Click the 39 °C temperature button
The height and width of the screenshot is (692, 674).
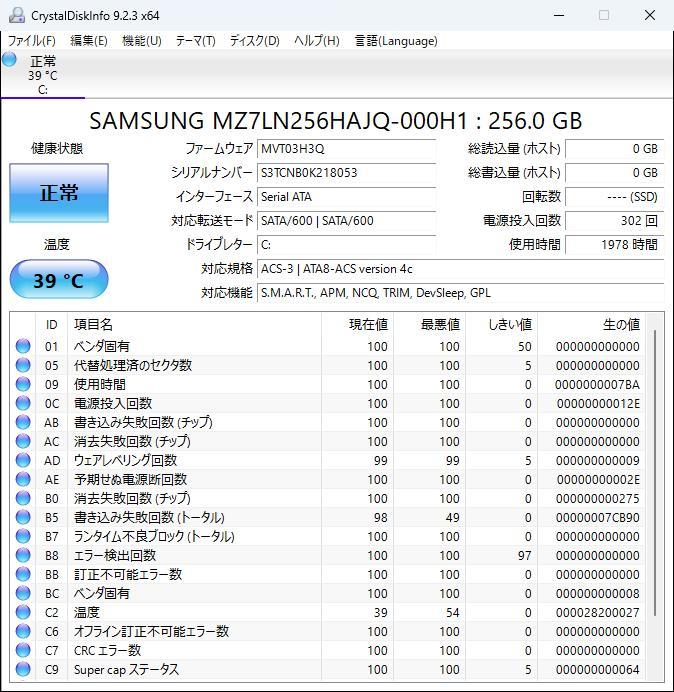(x=59, y=280)
